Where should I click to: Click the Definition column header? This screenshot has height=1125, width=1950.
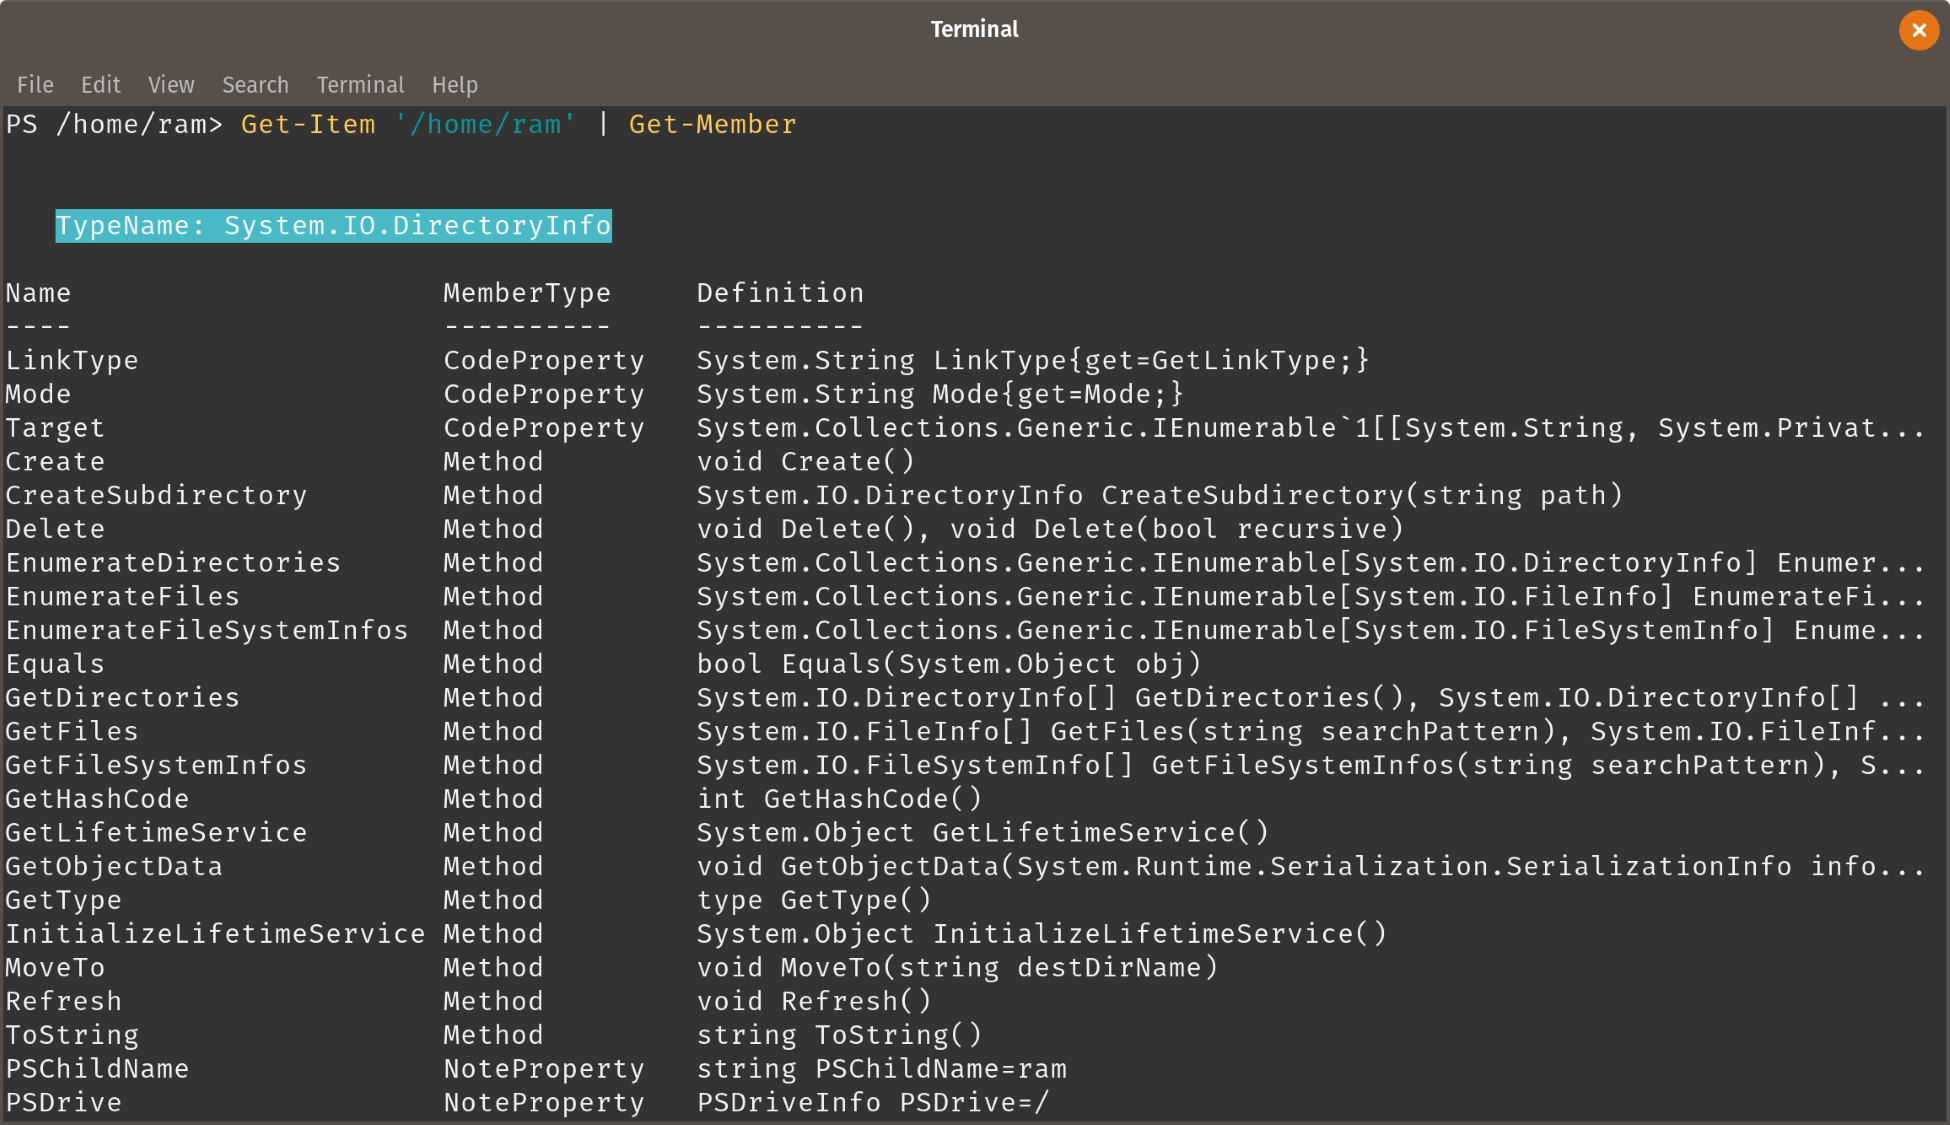tap(780, 293)
